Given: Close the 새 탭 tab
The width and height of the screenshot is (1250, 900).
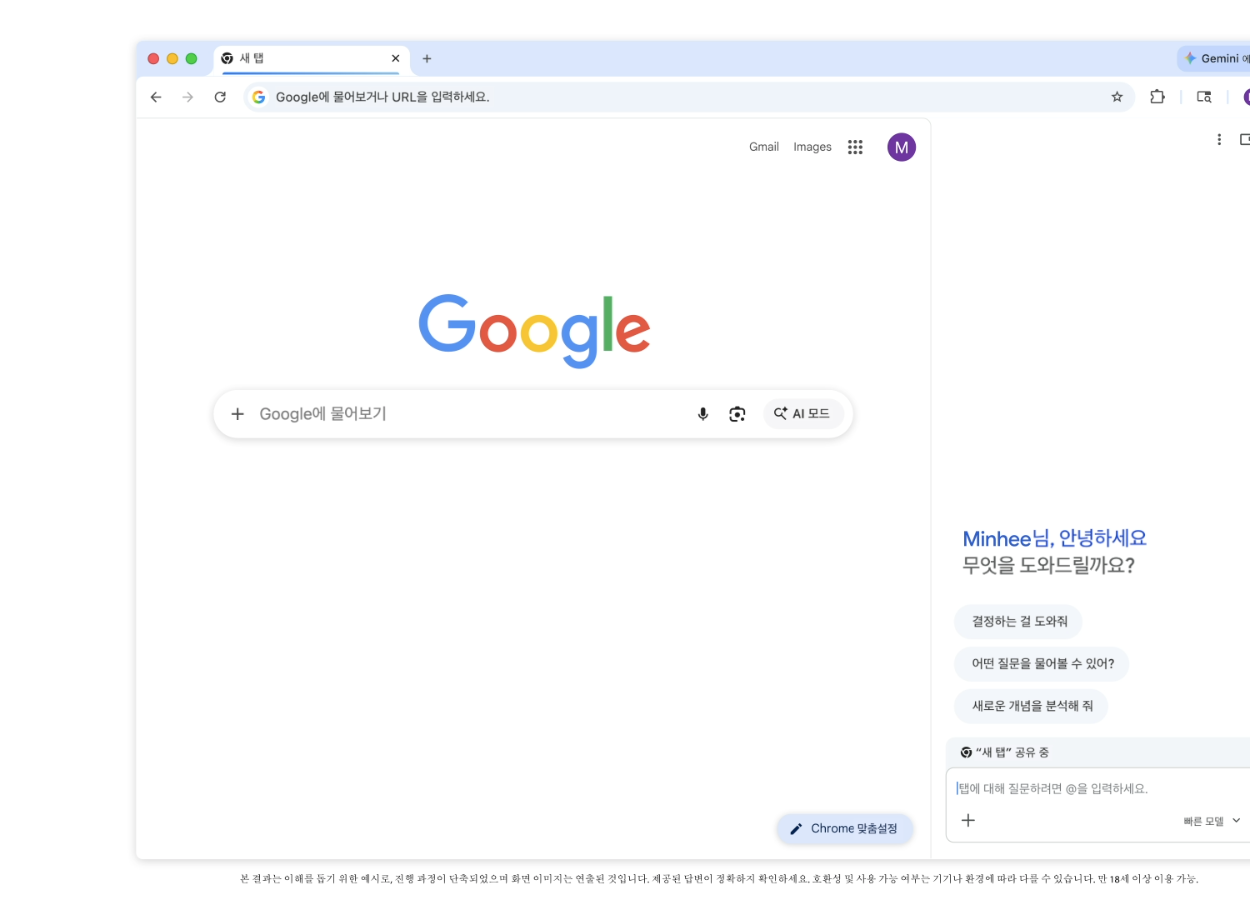Looking at the screenshot, I should coord(395,59).
